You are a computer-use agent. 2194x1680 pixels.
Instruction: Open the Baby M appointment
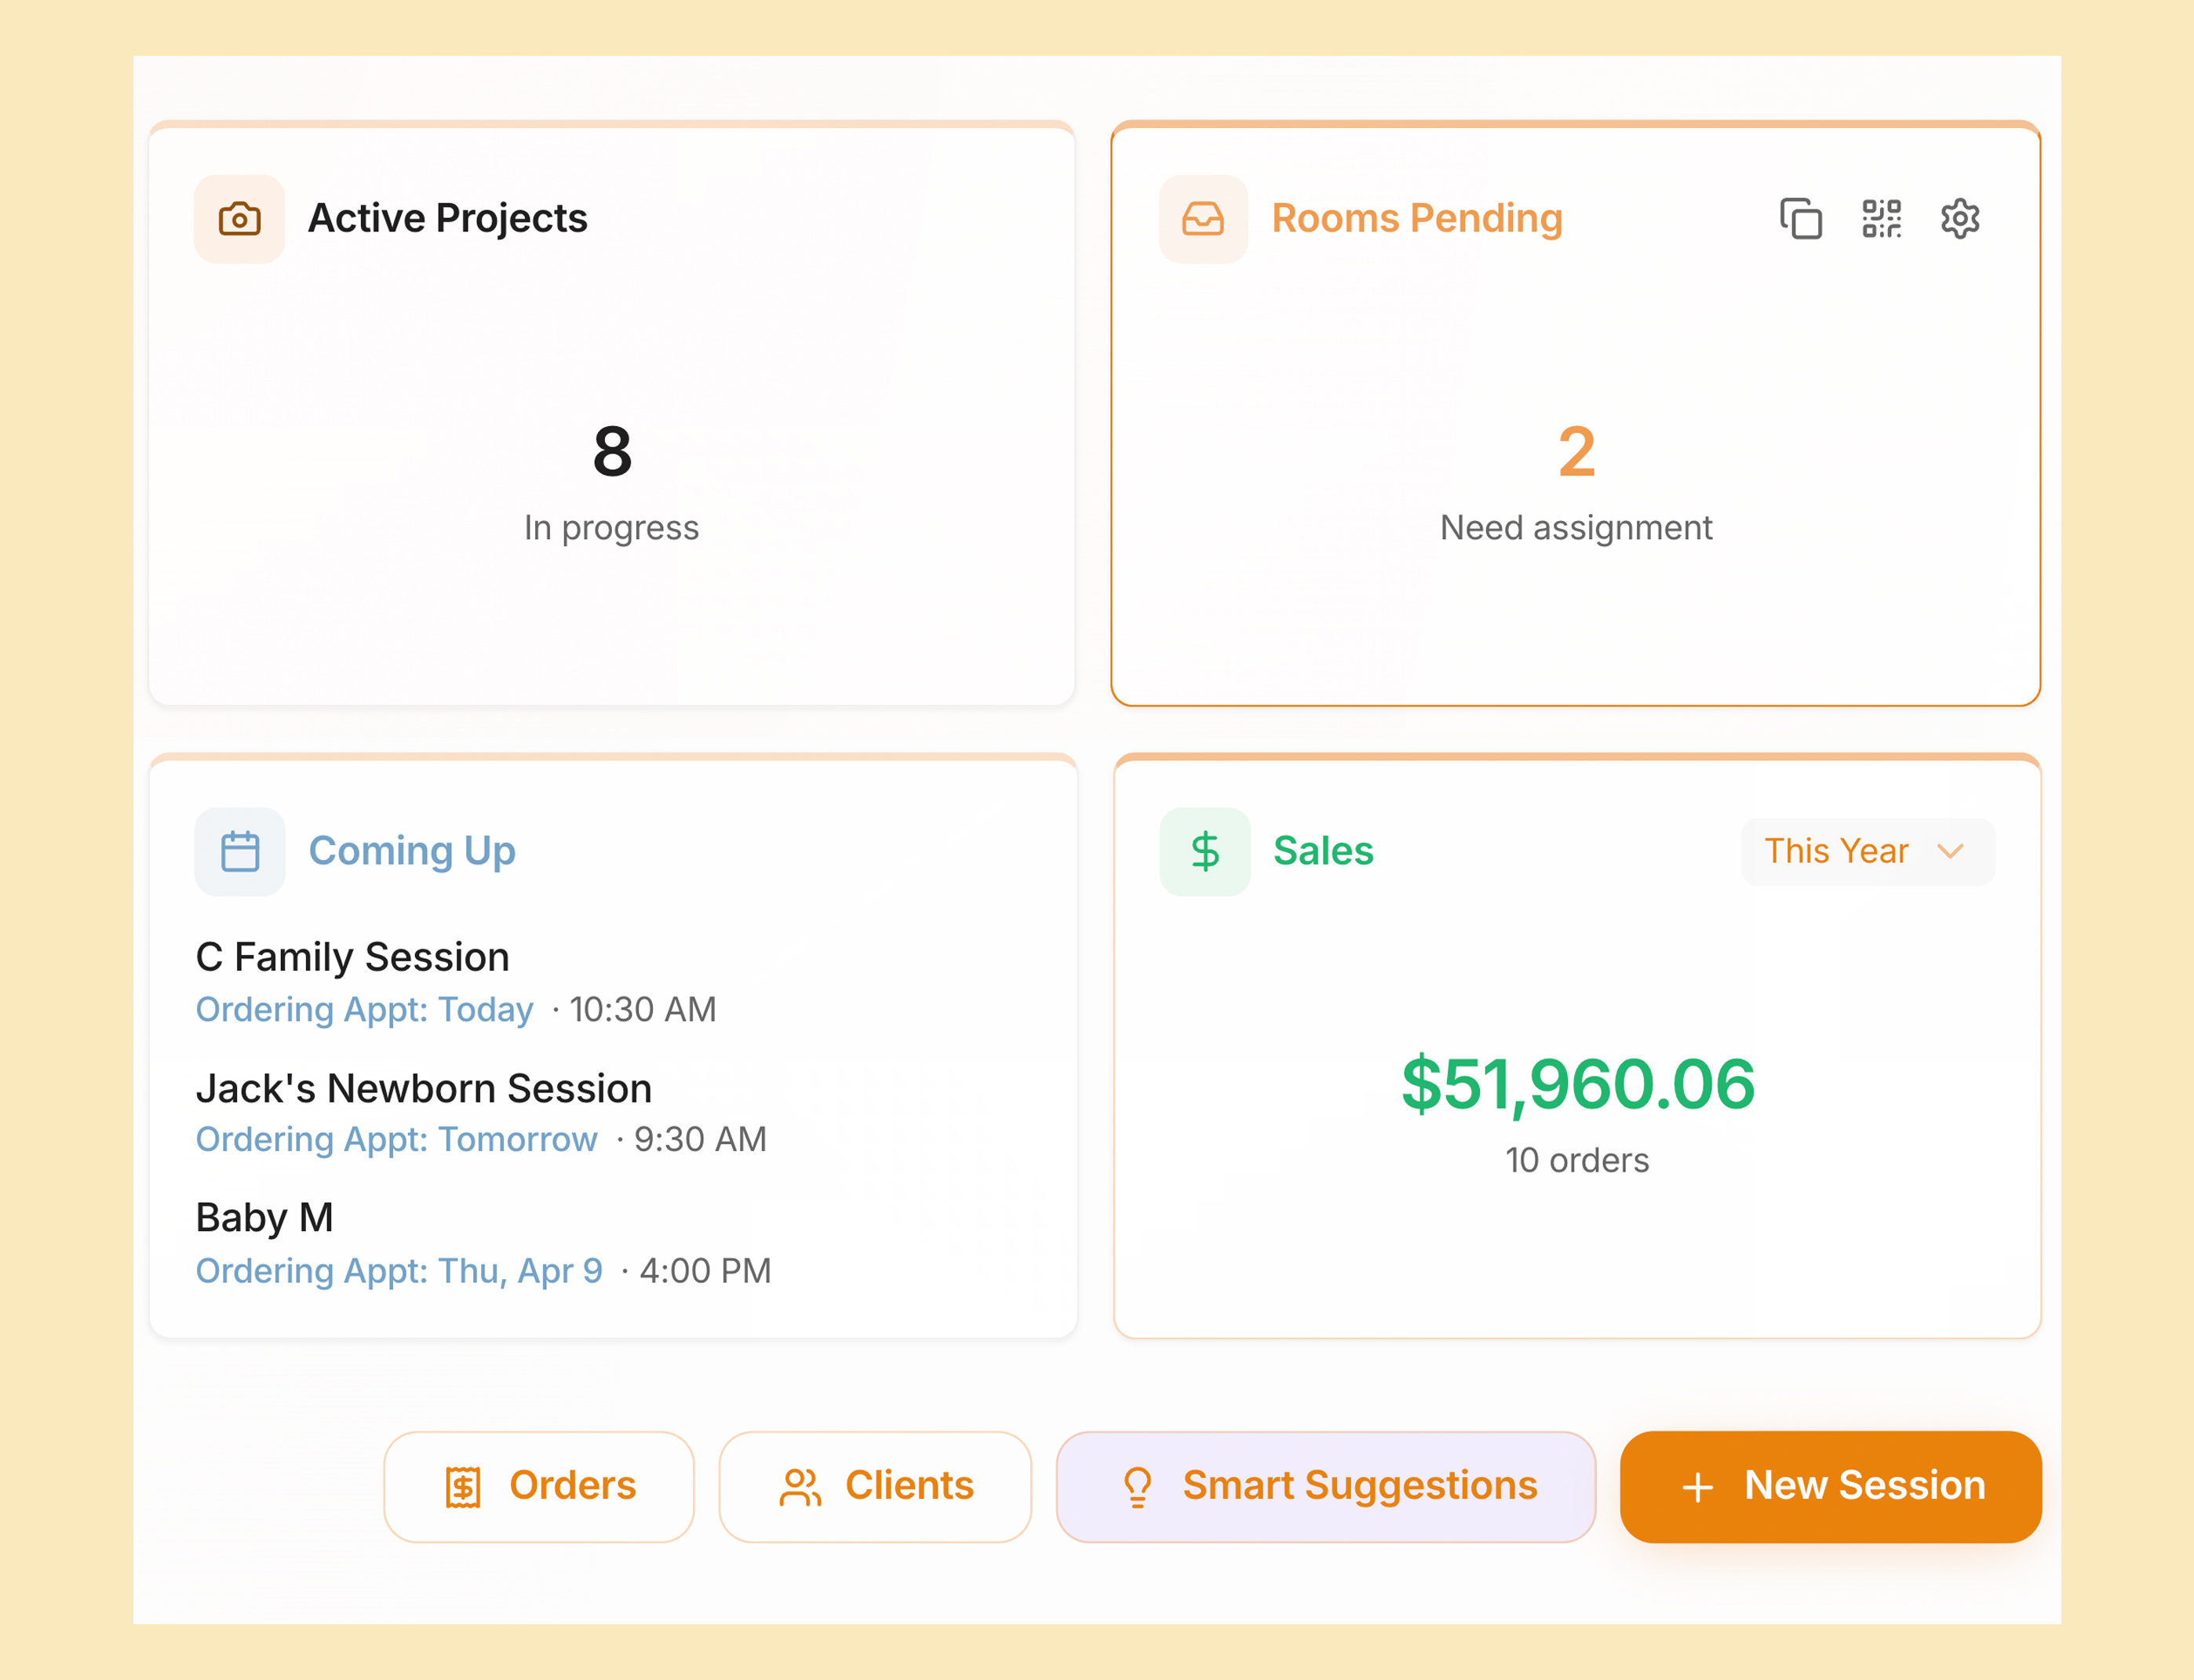[x=265, y=1218]
